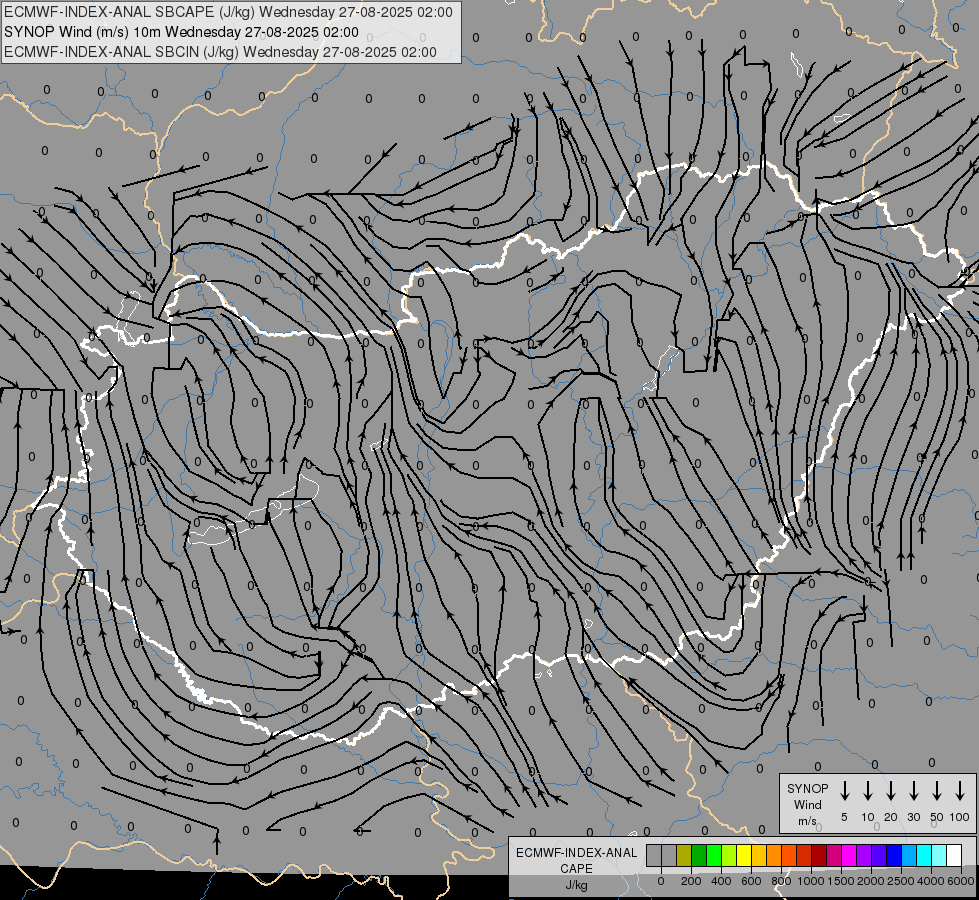Click the 2500 tick label under CAPE colorbar

[900, 881]
